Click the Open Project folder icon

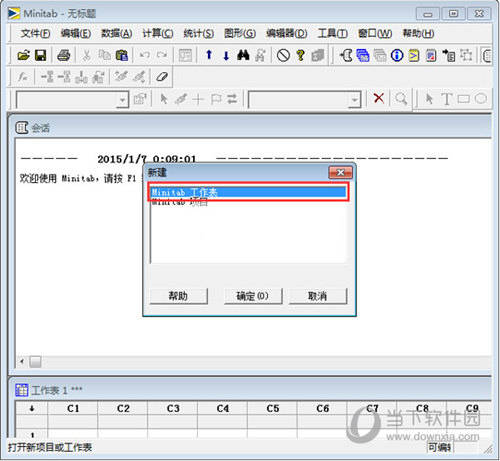click(23, 55)
